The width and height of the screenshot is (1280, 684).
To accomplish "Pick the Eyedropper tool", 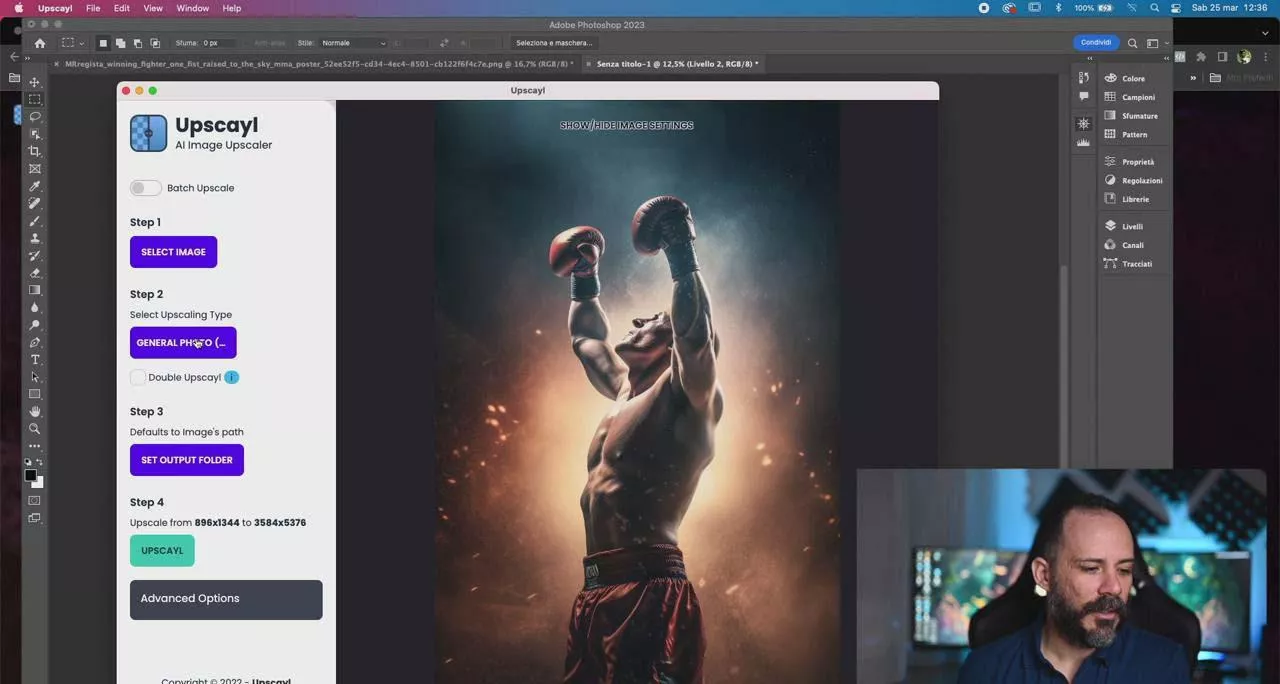I will pyautogui.click(x=35, y=186).
